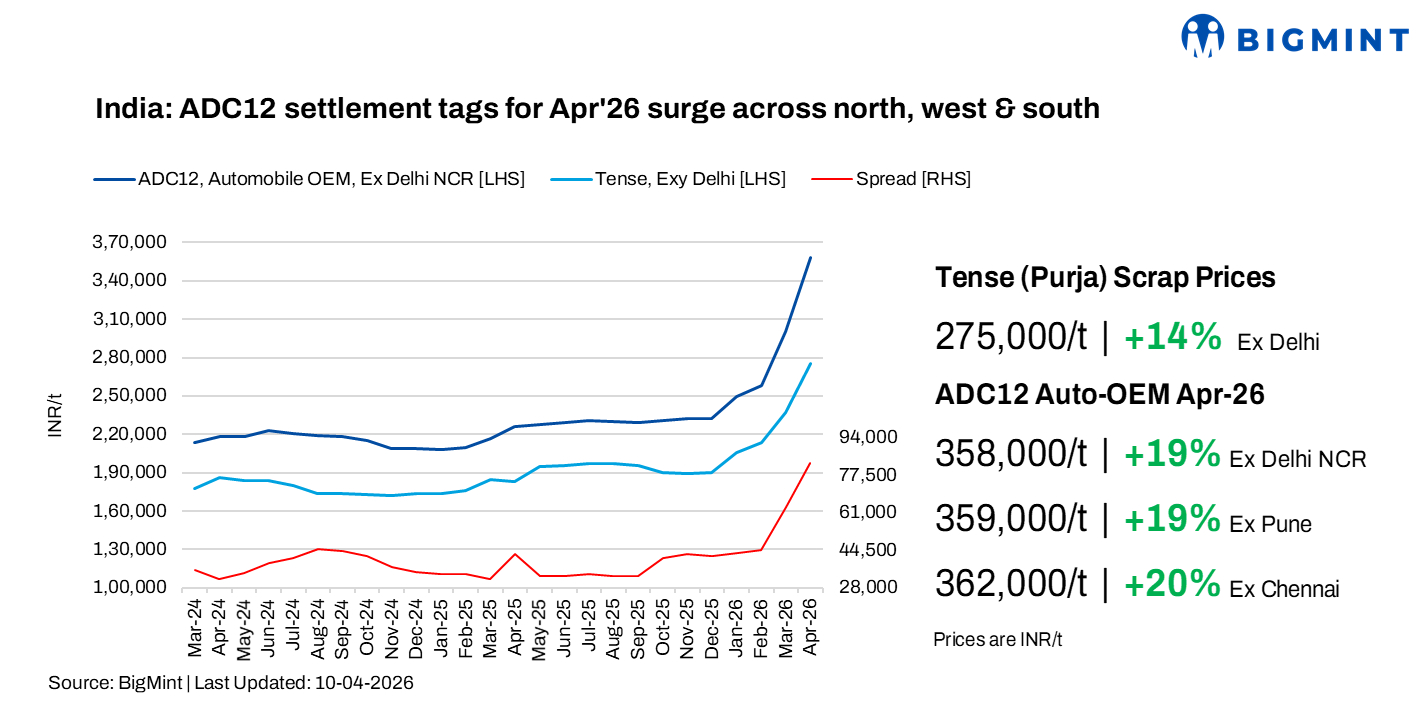Image resolution: width=1416 pixels, height=709 pixels.
Task: Select the dark blue ADC12 legend line marker
Action: coord(117,178)
